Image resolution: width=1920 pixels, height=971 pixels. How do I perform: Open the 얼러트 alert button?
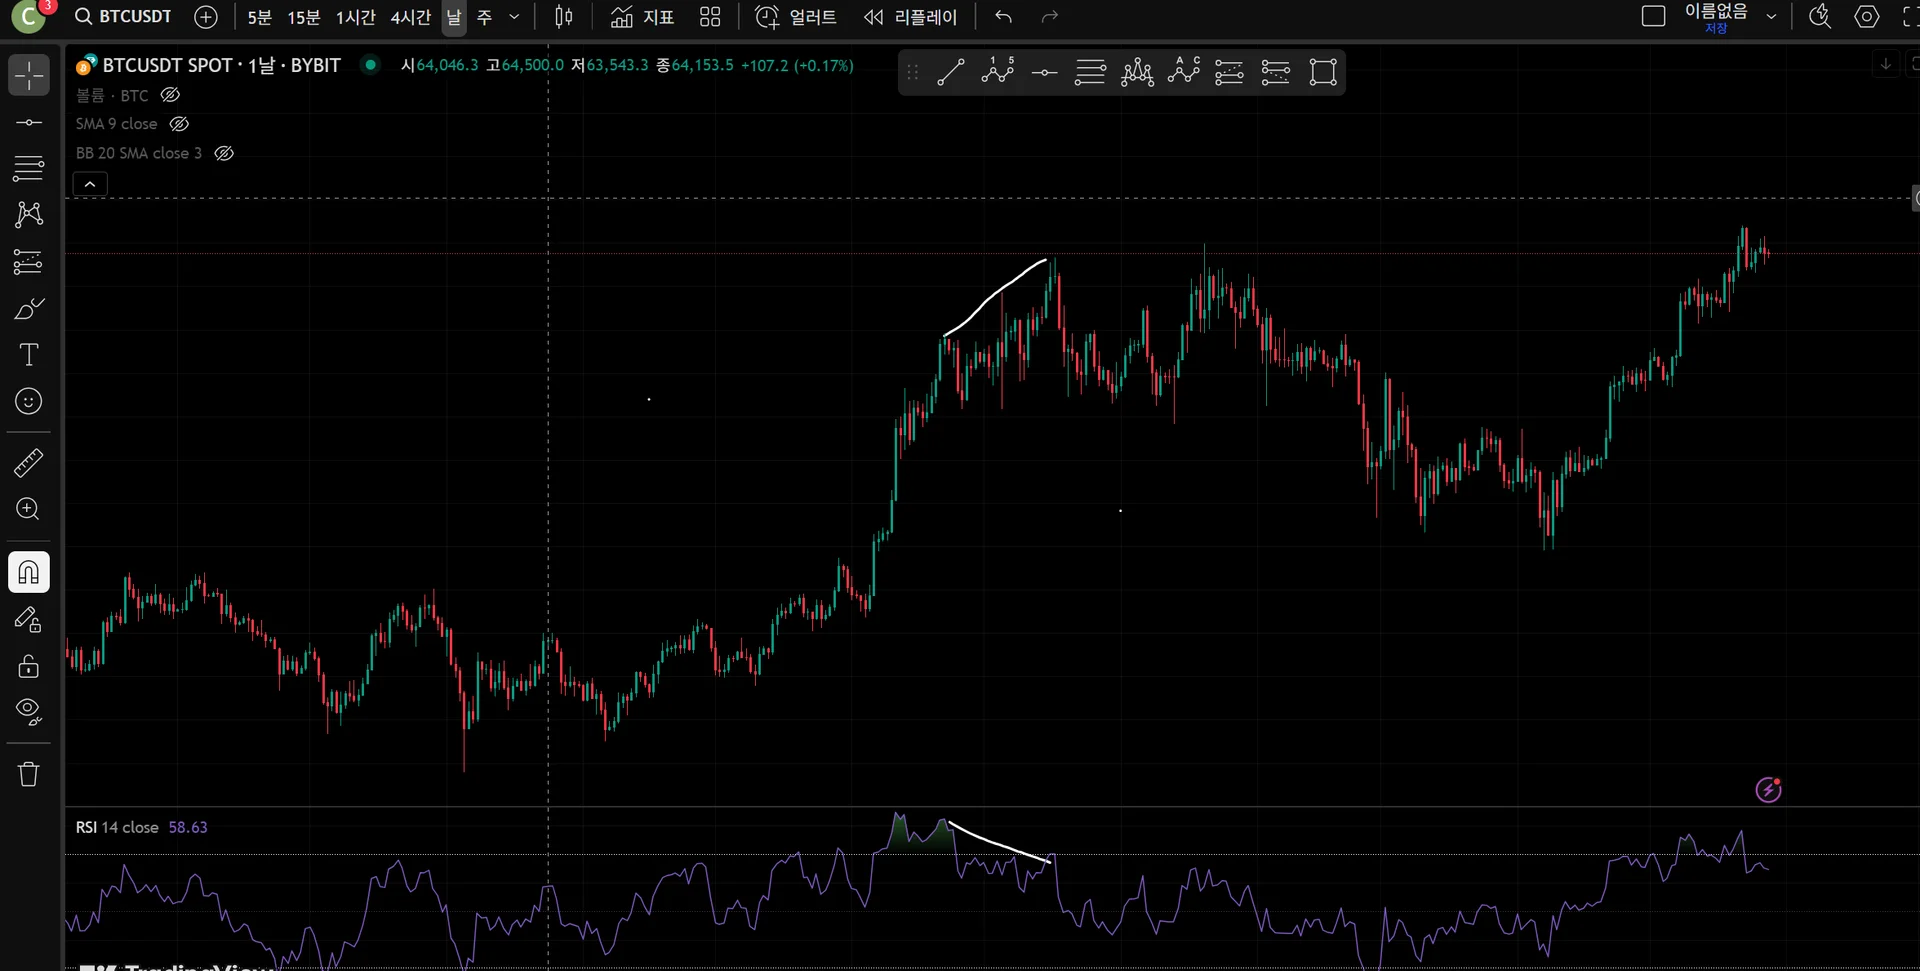pyautogui.click(x=795, y=17)
